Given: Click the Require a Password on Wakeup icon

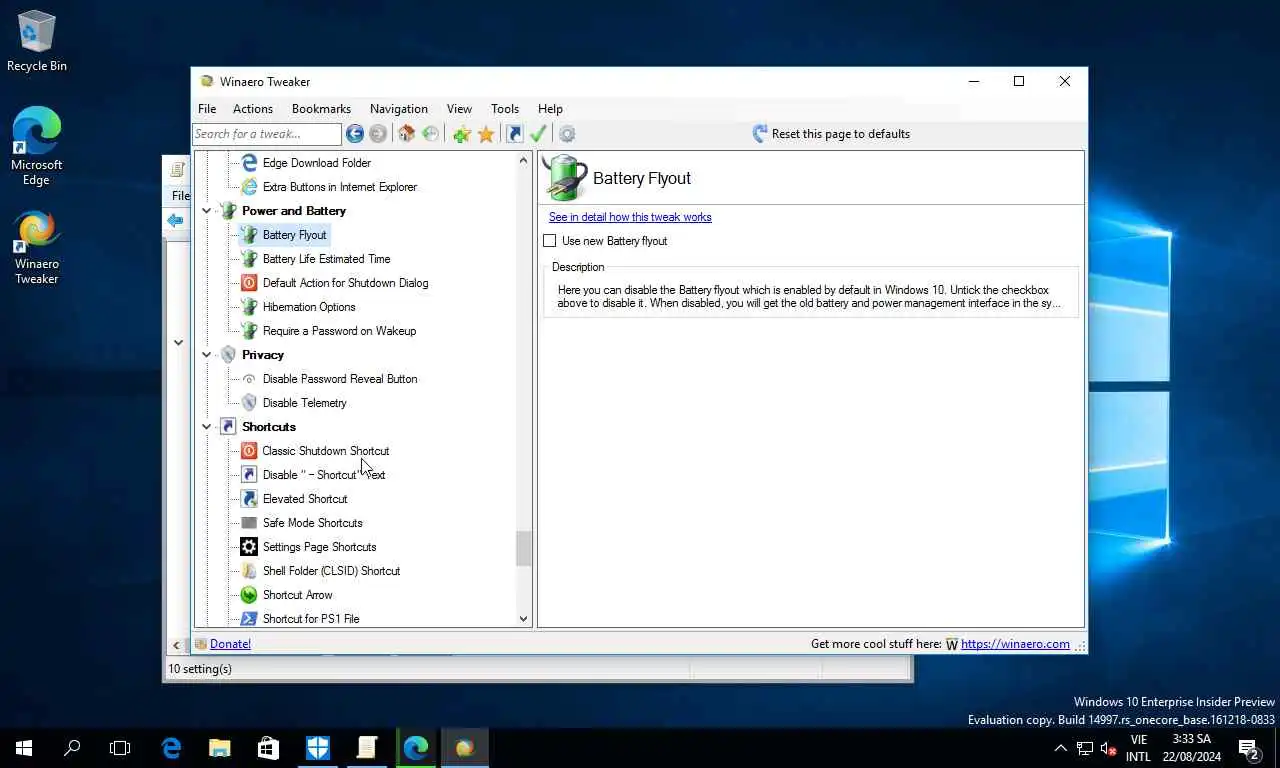Looking at the screenshot, I should click(x=249, y=331).
